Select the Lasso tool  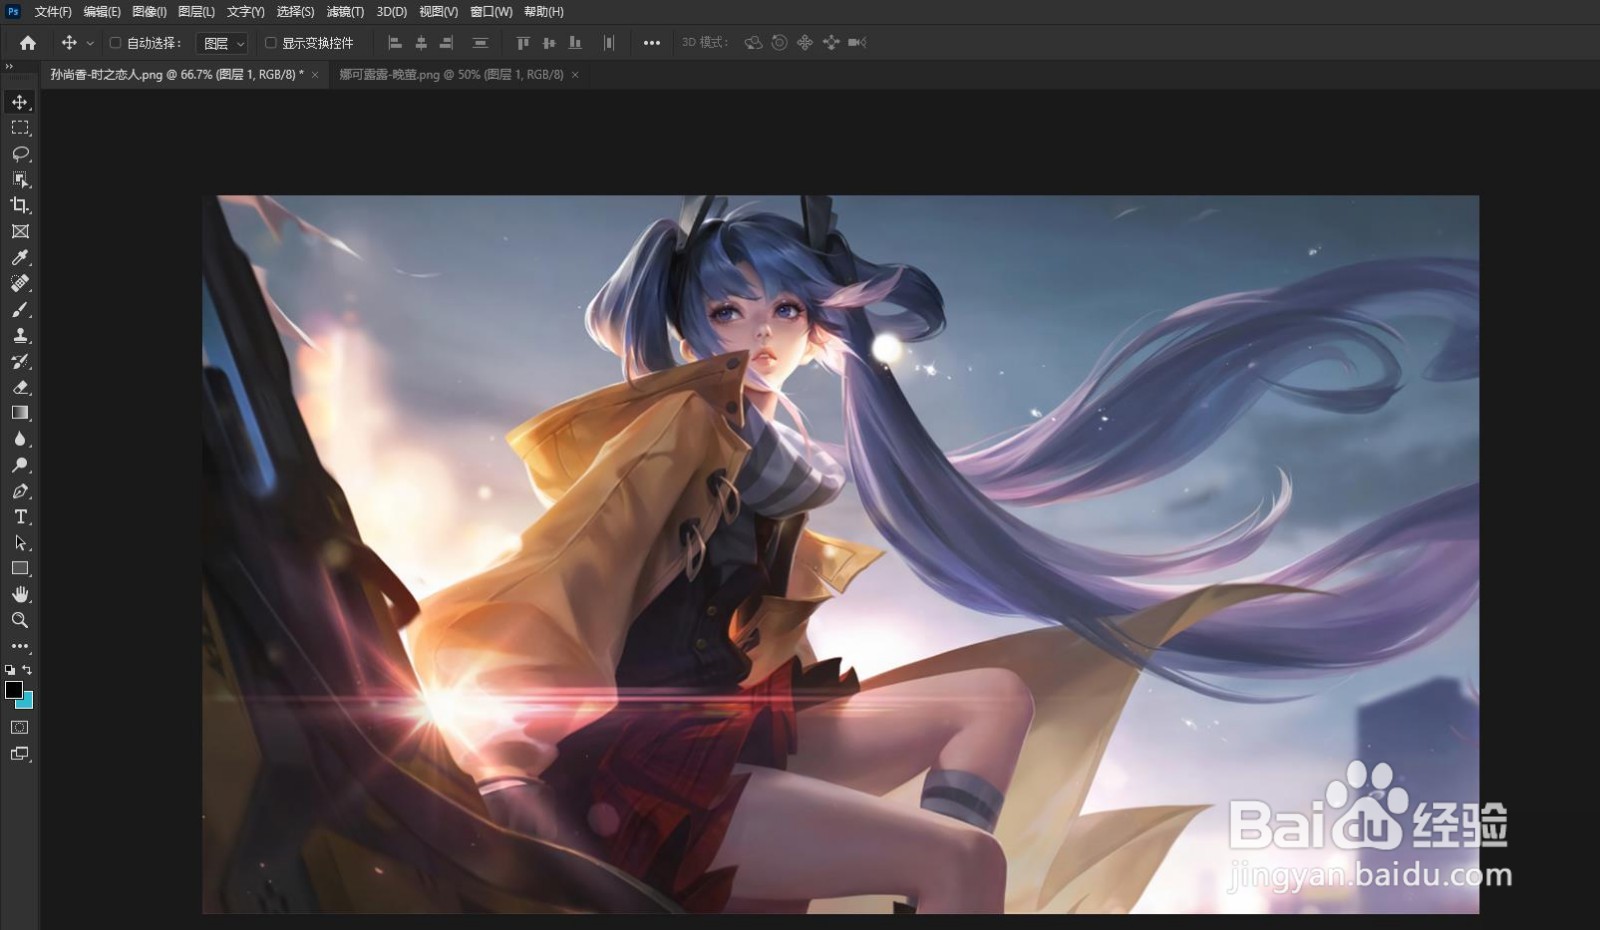(x=20, y=154)
